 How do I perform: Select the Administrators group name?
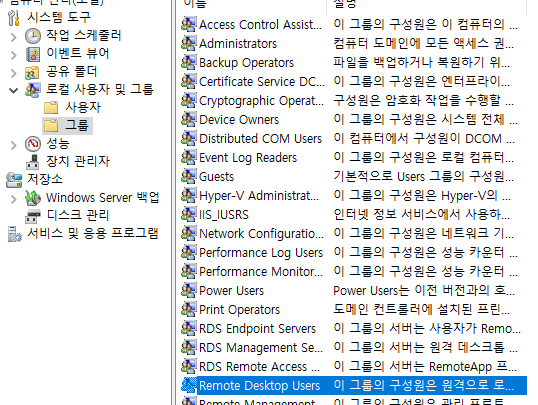238,44
